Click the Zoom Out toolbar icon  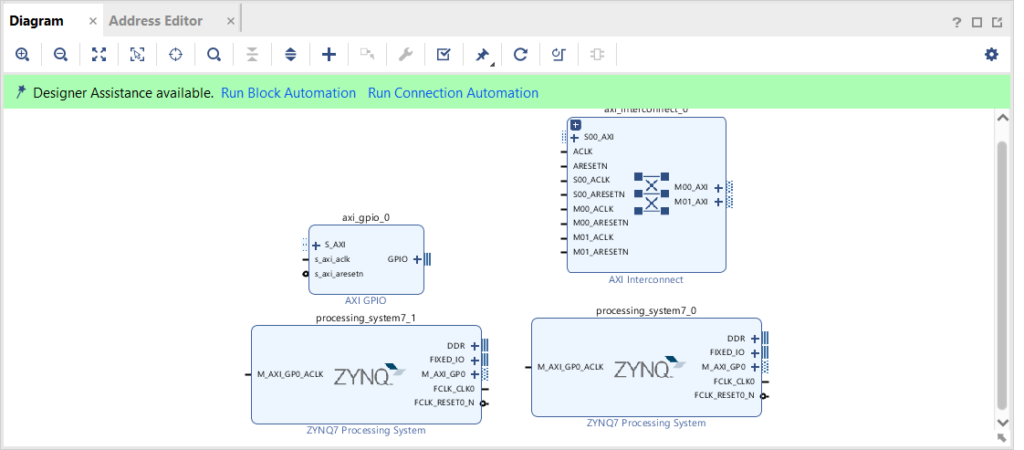point(60,55)
